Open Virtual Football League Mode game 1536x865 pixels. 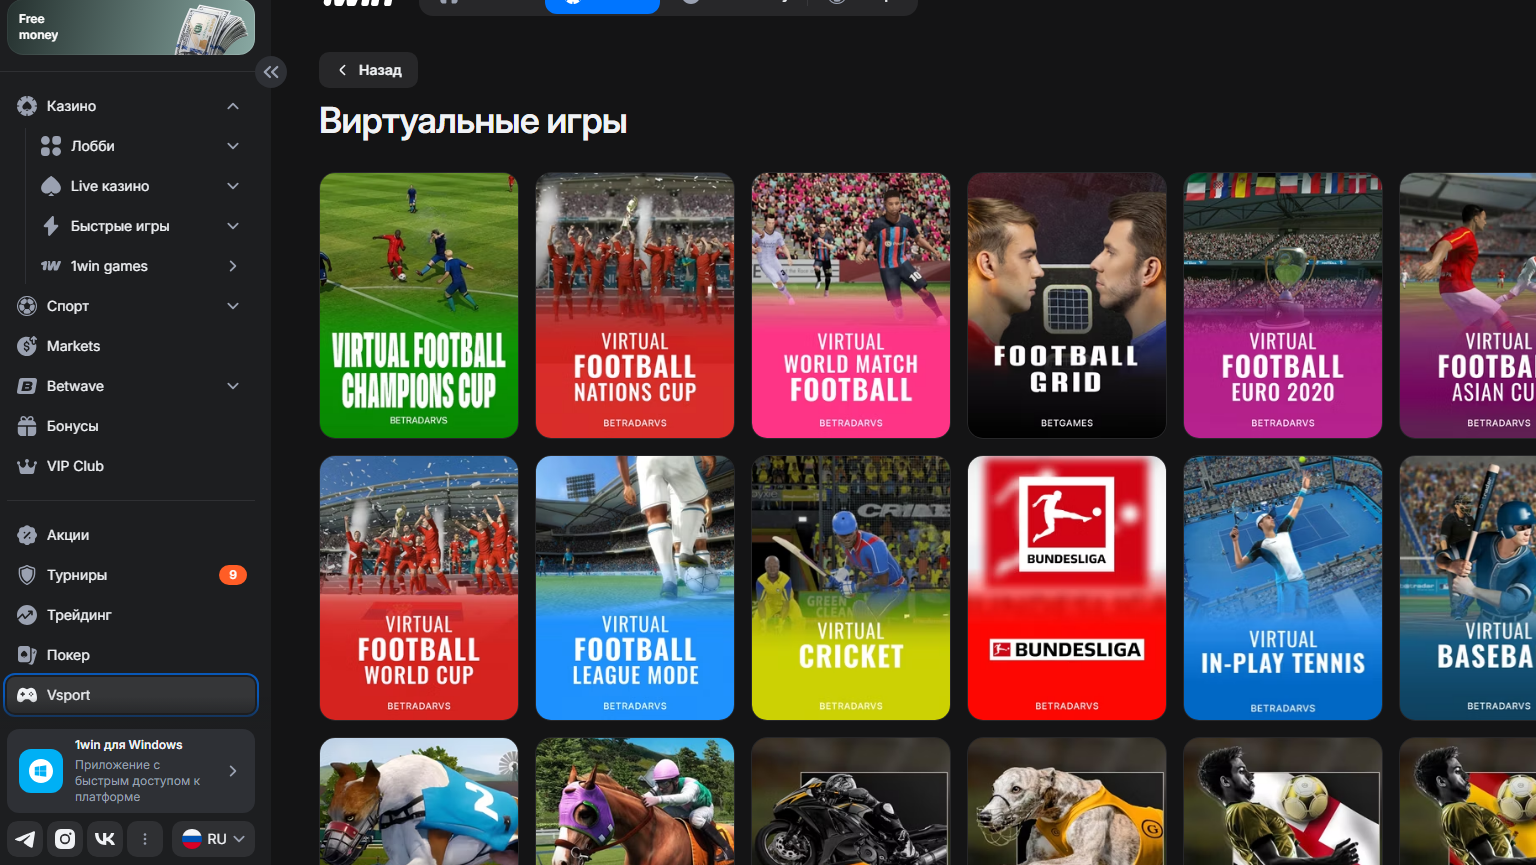pyautogui.click(x=635, y=588)
